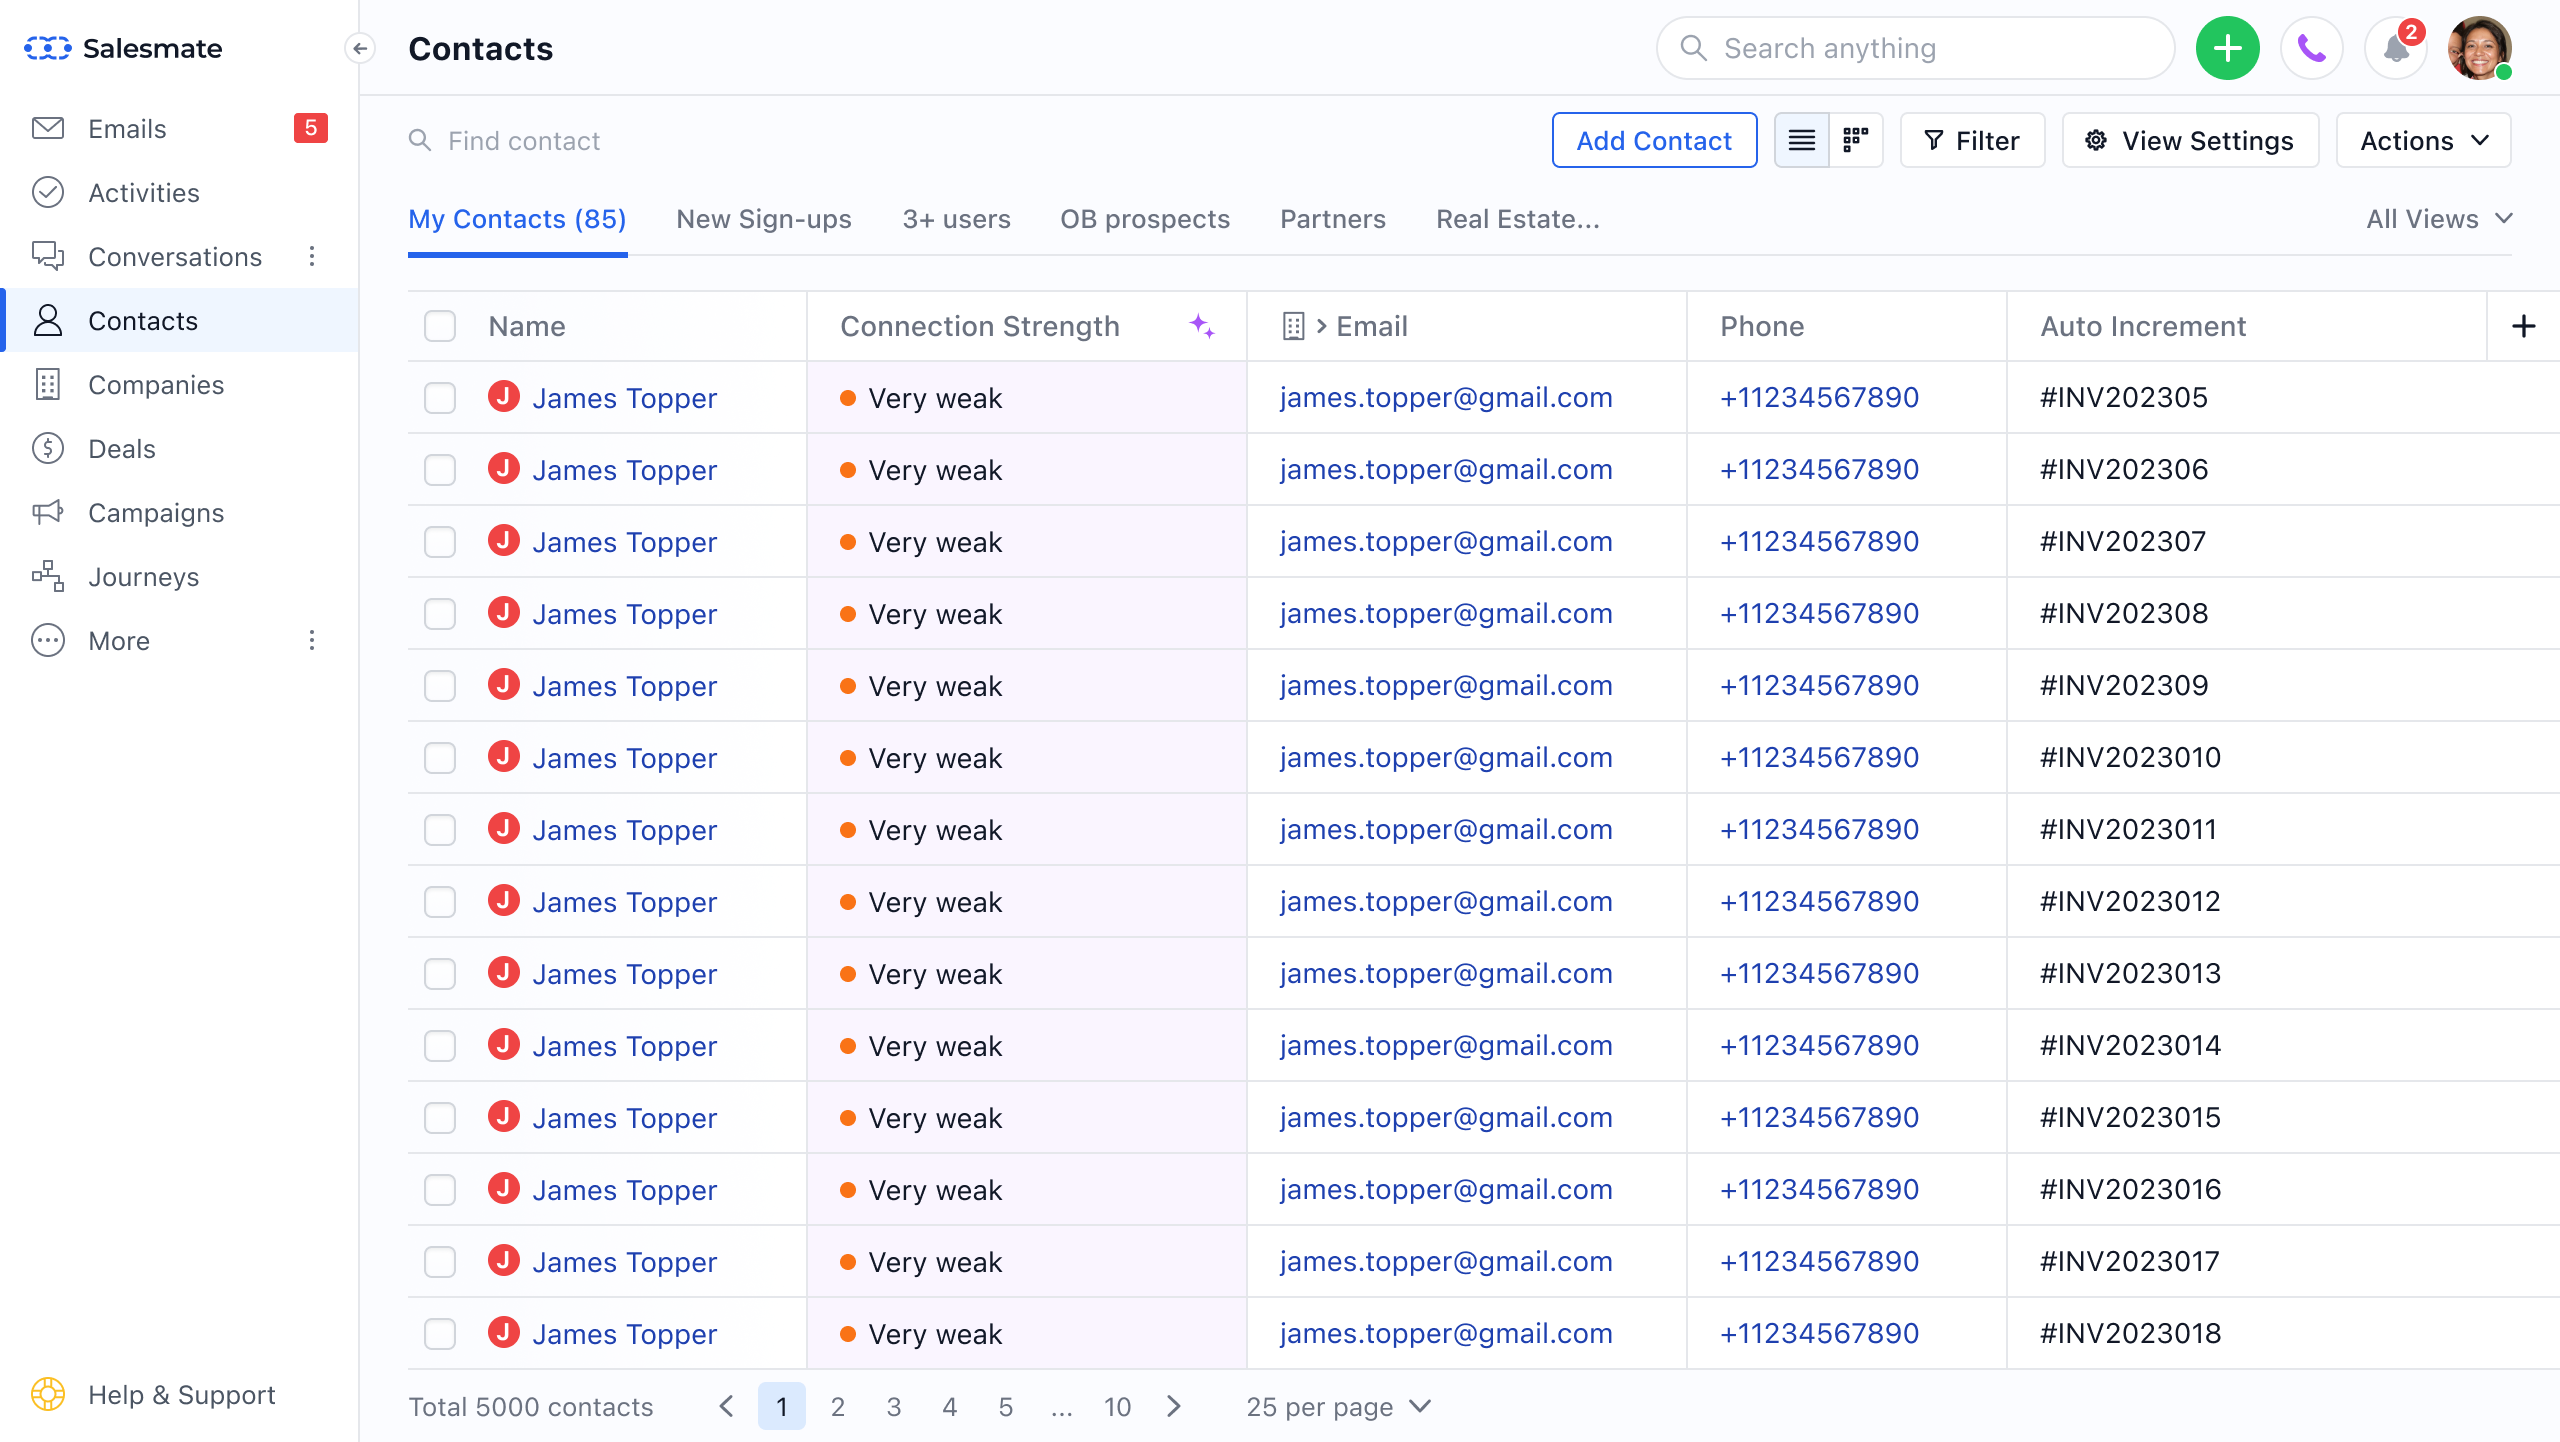The height and width of the screenshot is (1442, 2560).
Task: Click the green plus quick-add icon
Action: click(x=2227, y=48)
